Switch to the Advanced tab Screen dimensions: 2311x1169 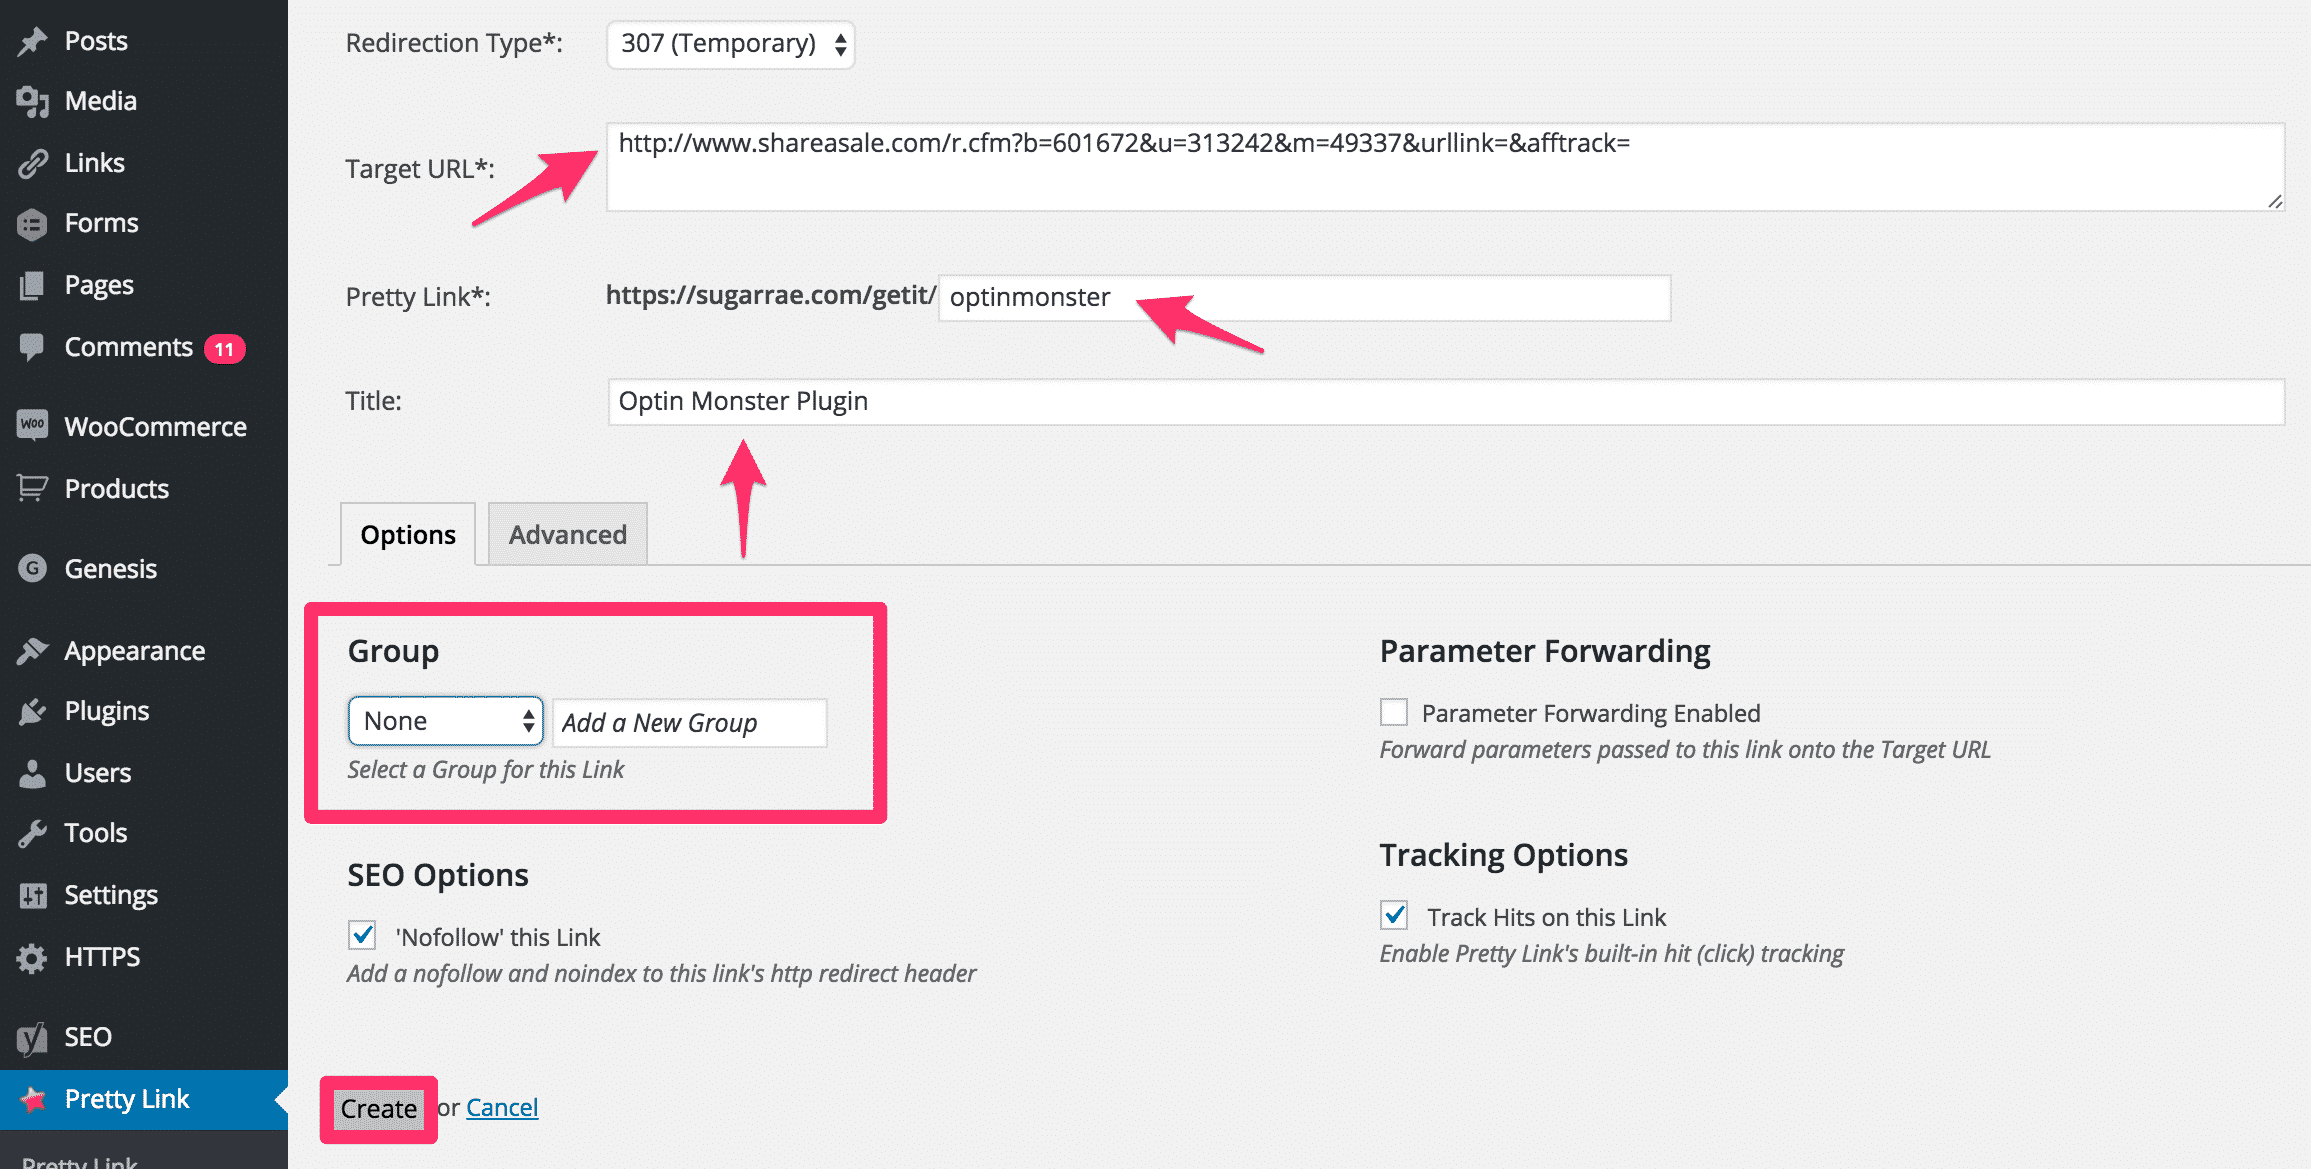pos(568,534)
